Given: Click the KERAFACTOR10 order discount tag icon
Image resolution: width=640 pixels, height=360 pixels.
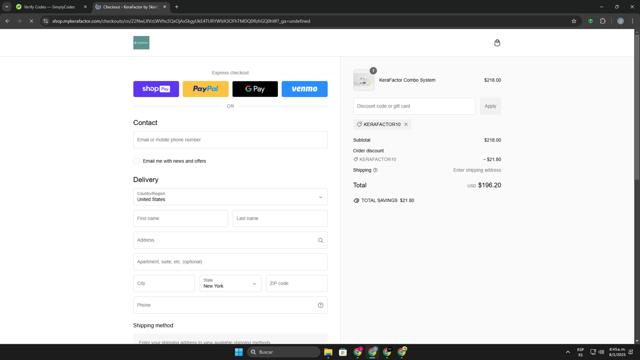Looking at the screenshot, I should [356, 159].
